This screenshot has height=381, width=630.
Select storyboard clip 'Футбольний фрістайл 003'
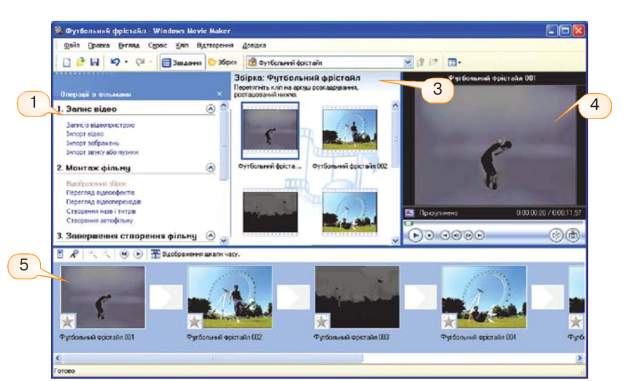coord(357,297)
